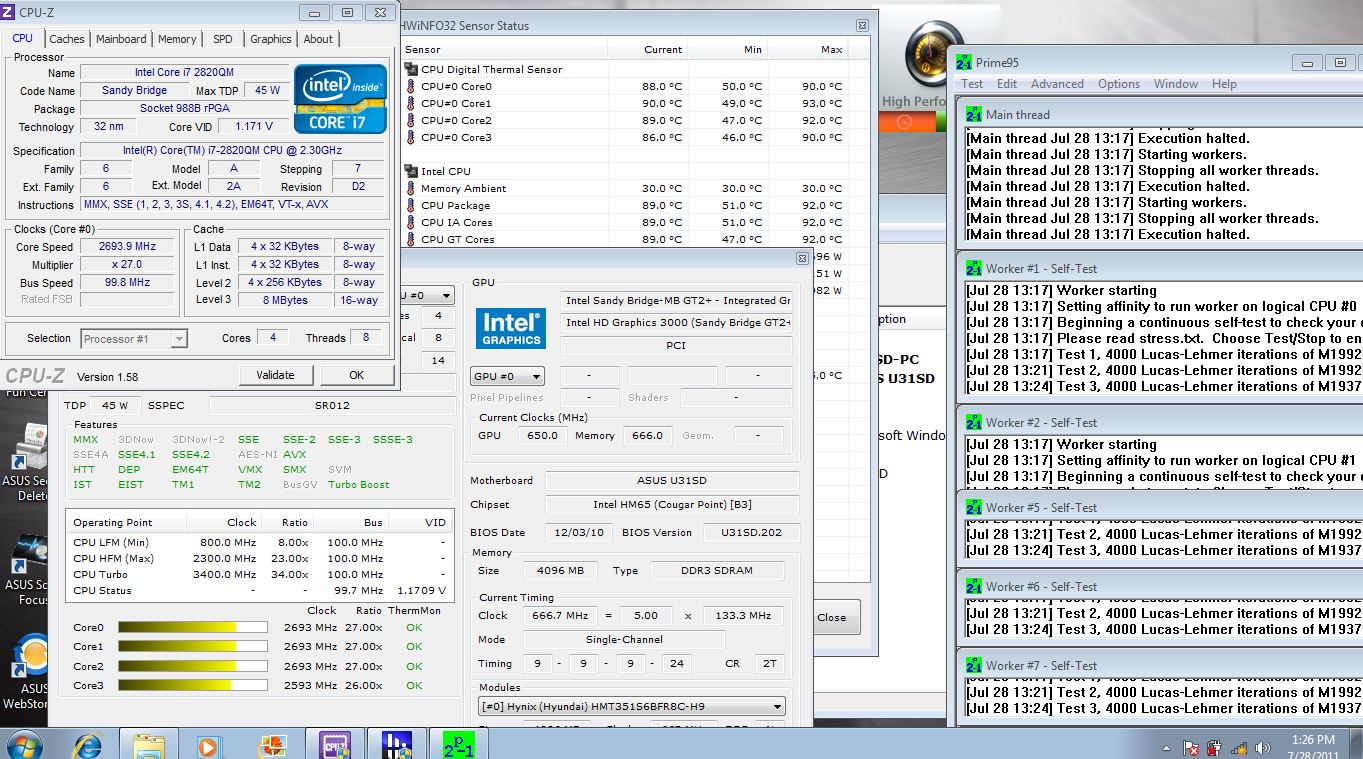Click the OK button in CPU-Z
This screenshot has height=759, width=1363.
(356, 375)
